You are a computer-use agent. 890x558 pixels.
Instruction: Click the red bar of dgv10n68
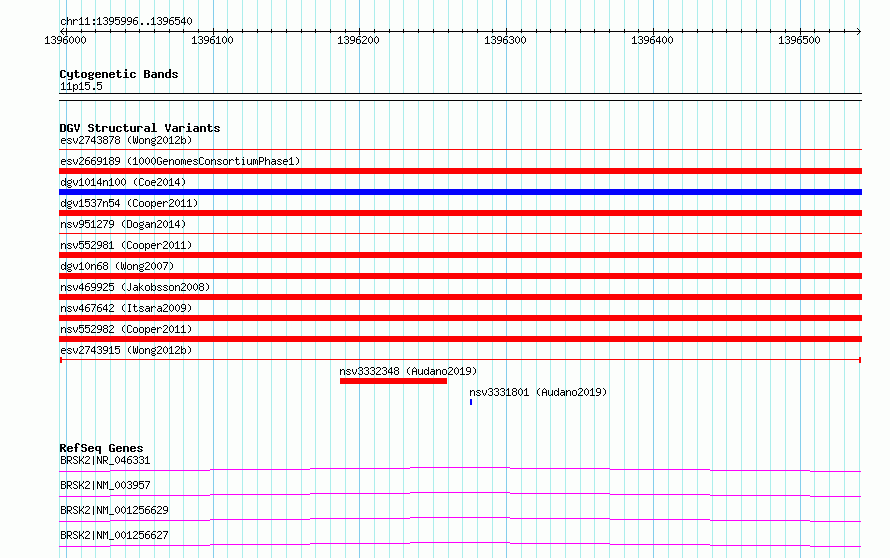click(460, 276)
